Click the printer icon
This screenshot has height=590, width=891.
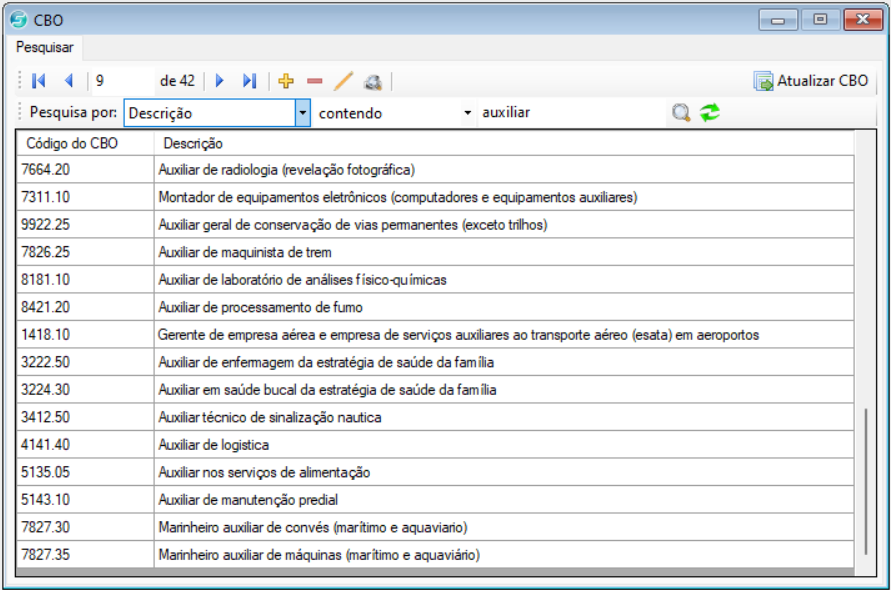[x=373, y=82]
